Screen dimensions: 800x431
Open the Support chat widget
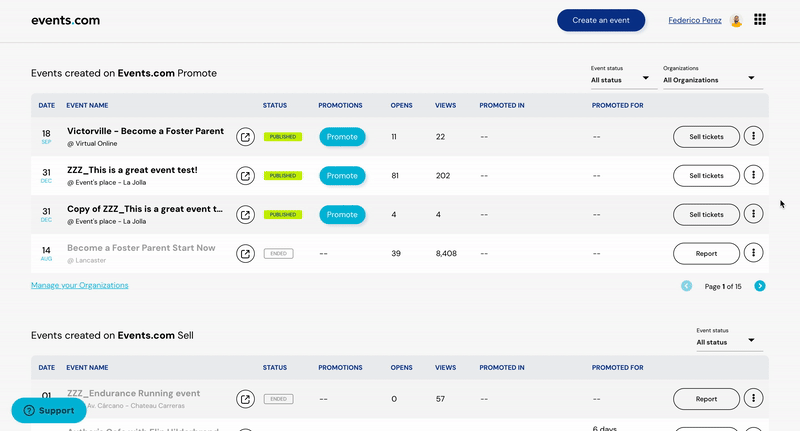coord(49,411)
